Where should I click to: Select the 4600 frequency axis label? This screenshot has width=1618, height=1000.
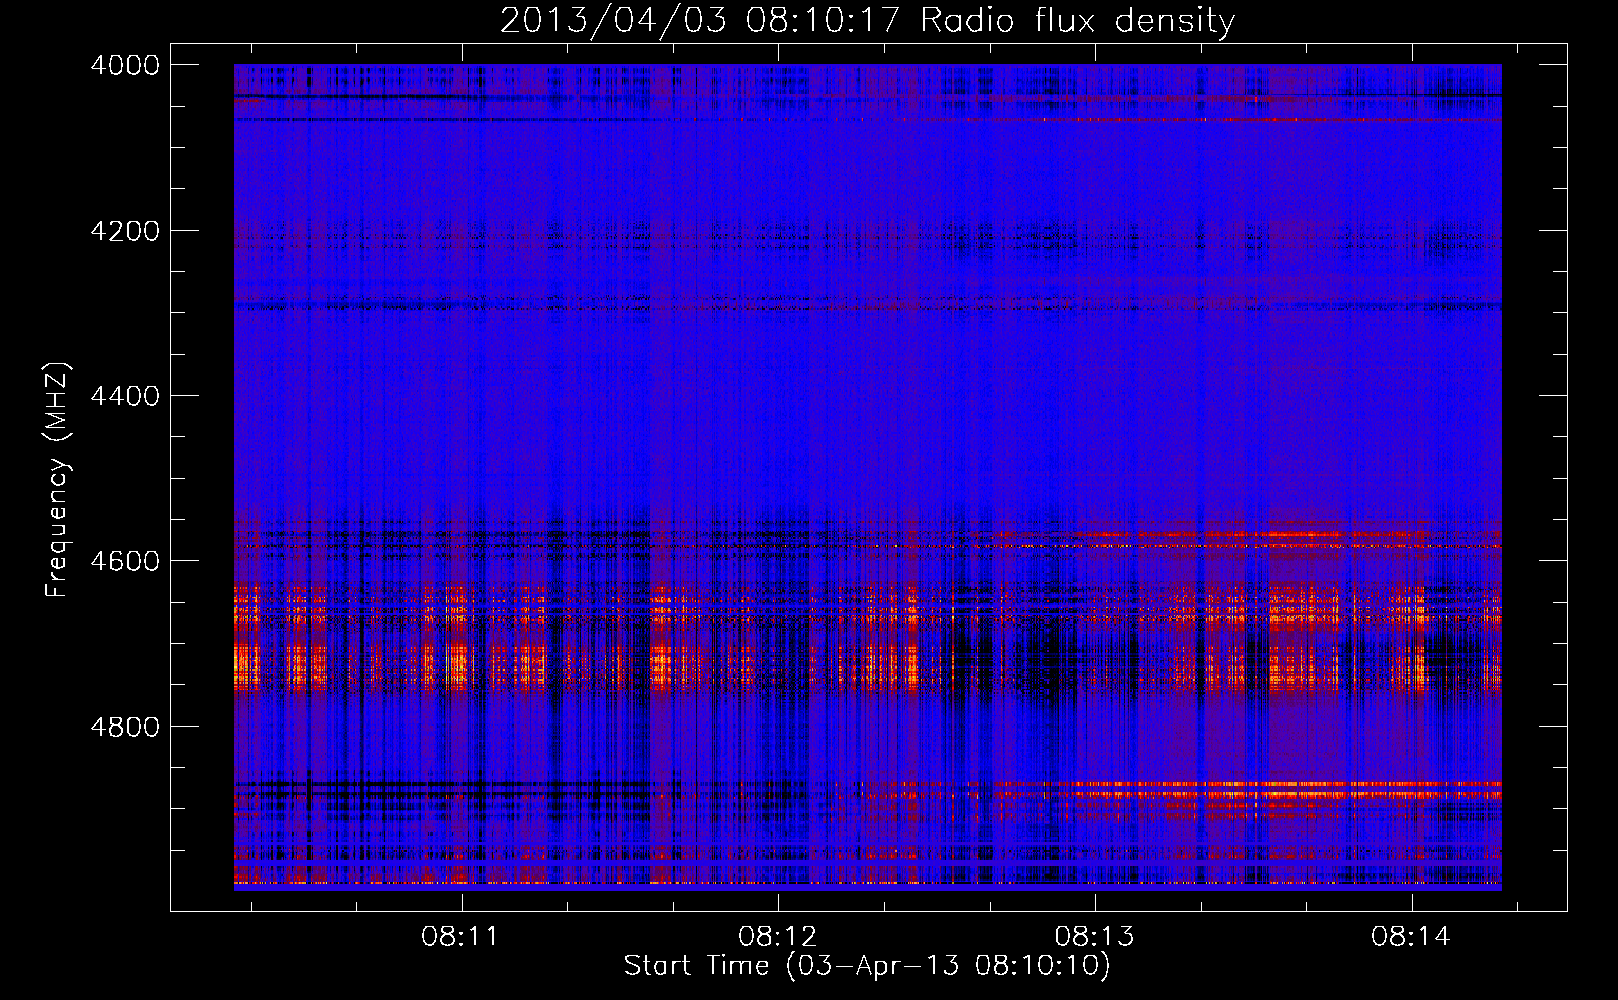click(125, 561)
